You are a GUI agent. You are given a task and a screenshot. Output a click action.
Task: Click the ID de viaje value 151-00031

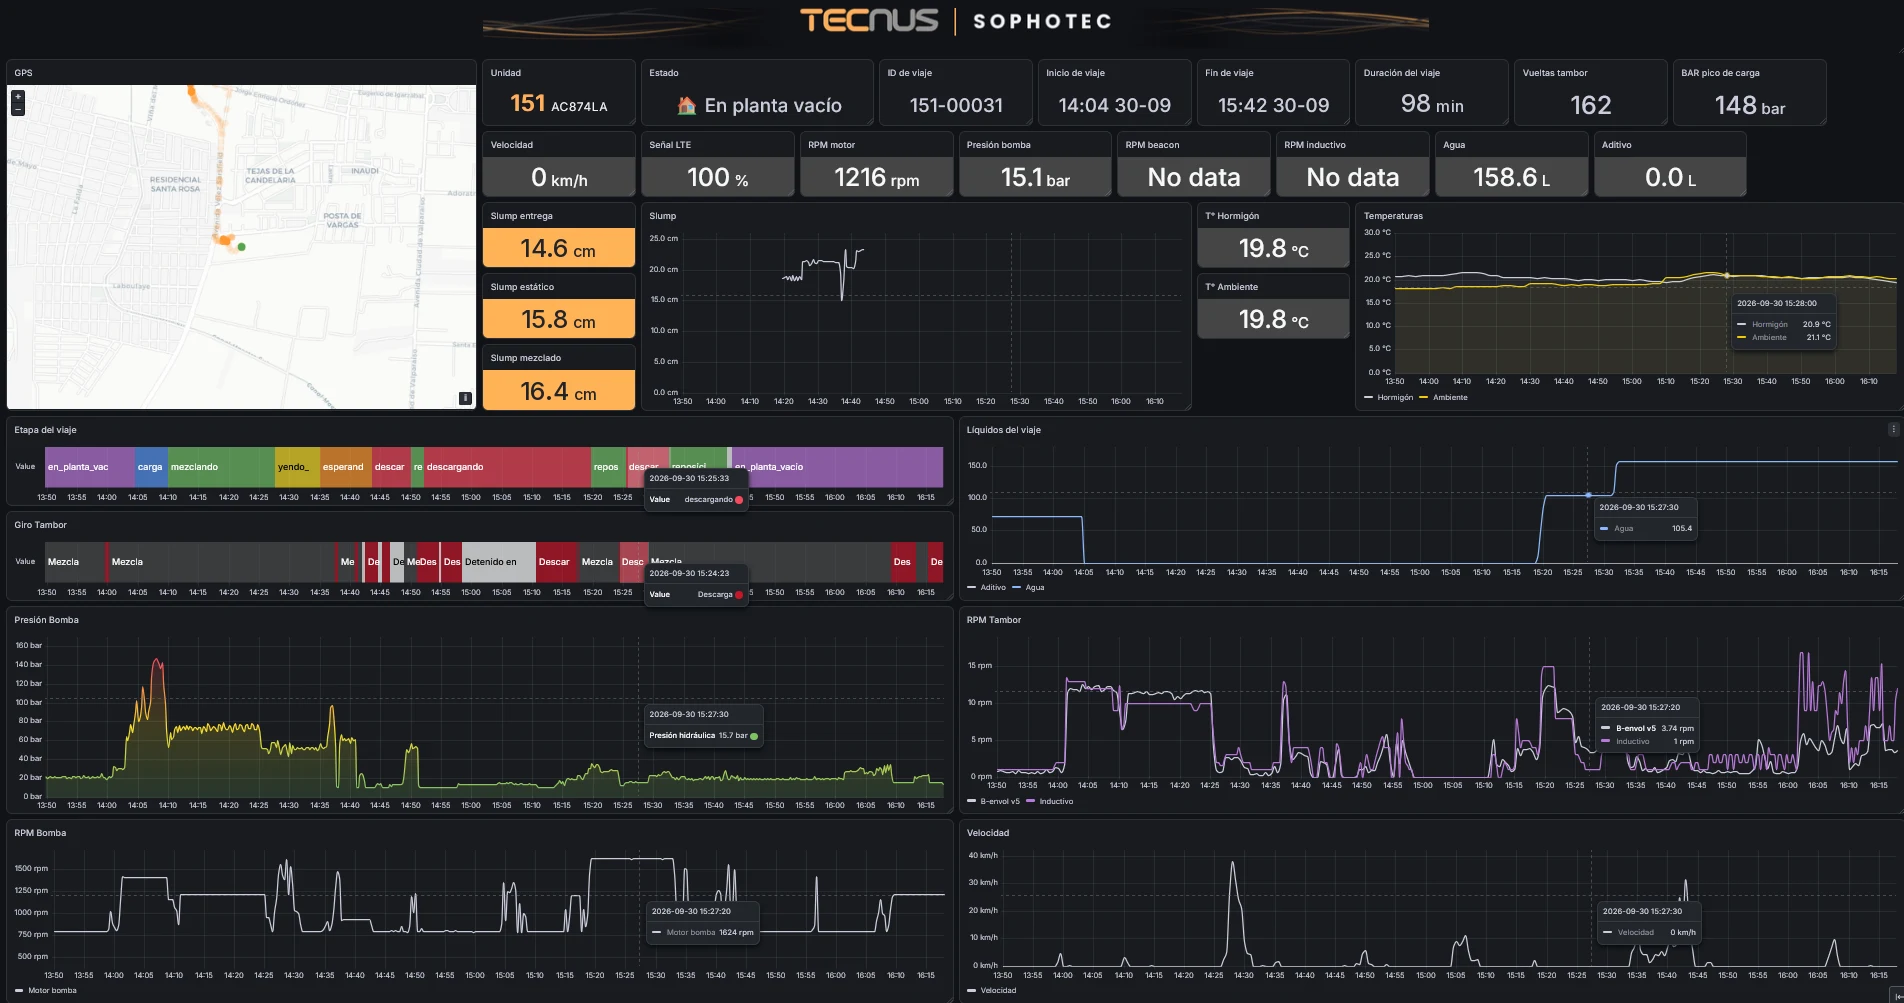tap(956, 105)
